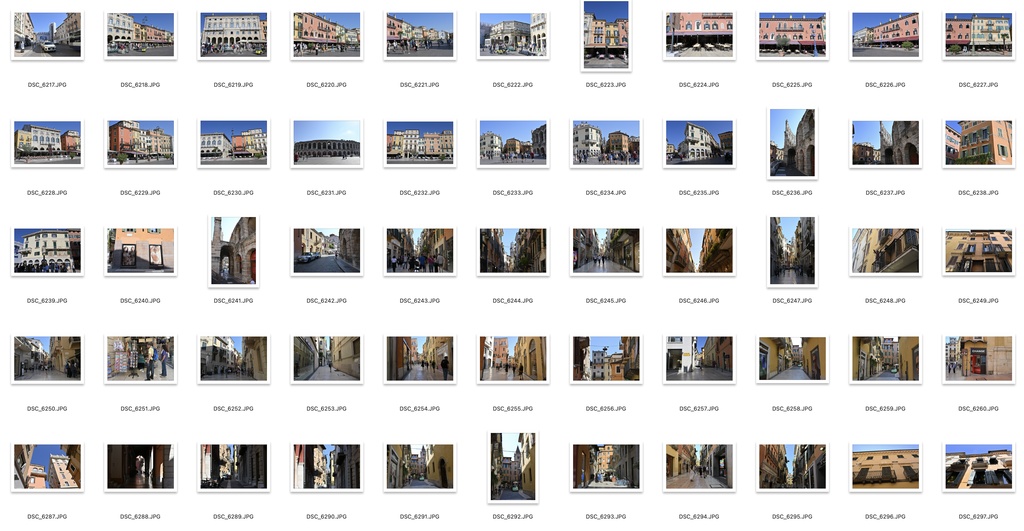Select the DSC_6253.JPG thumbnail

pyautogui.click(x=327, y=359)
